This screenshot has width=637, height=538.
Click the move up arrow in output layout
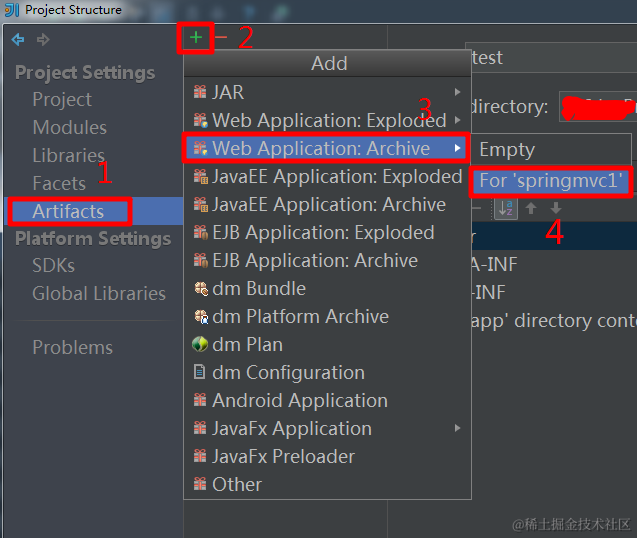click(531, 208)
